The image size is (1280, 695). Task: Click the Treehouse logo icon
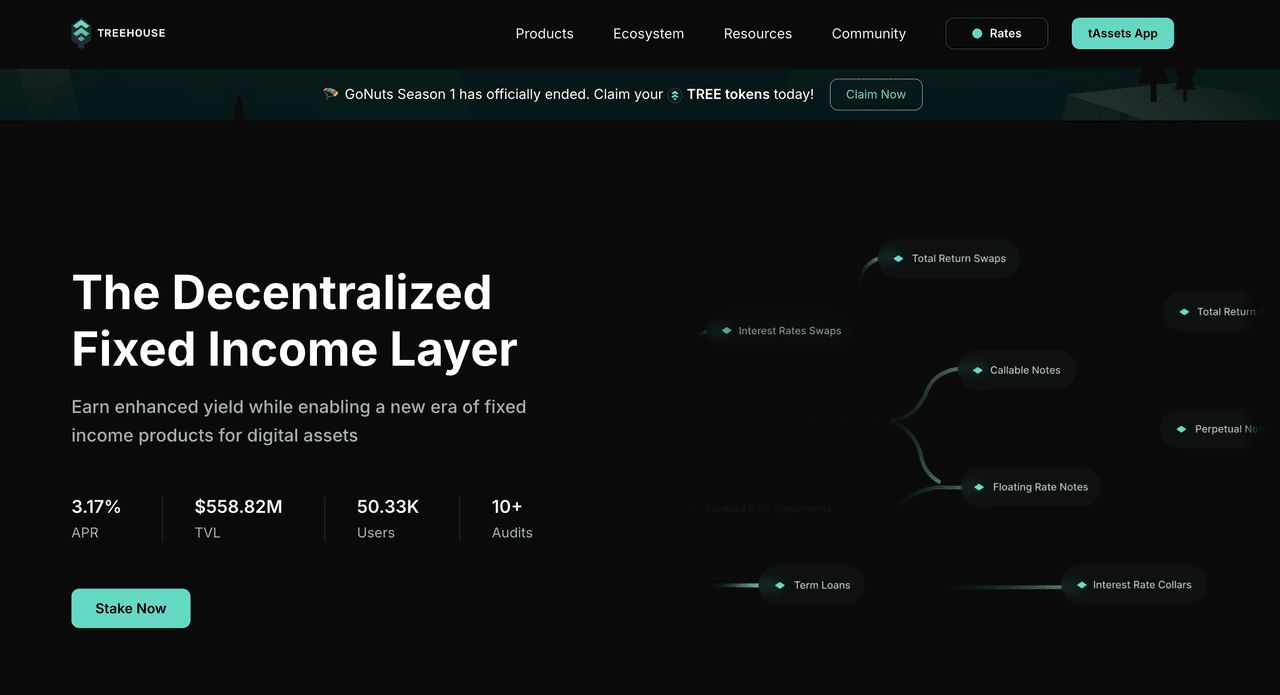[81, 33]
